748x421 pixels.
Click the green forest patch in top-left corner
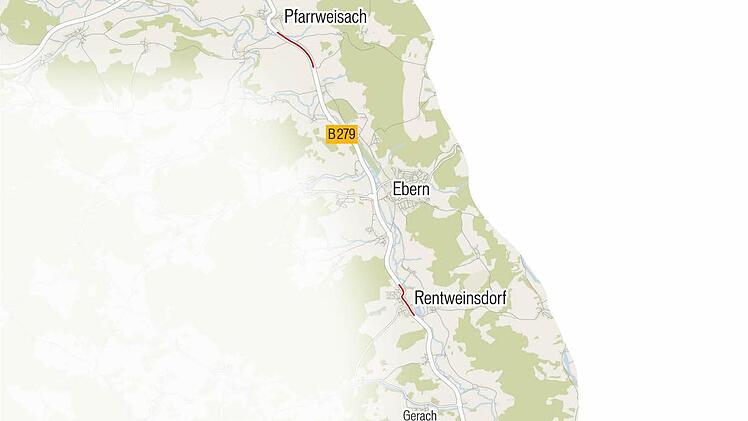(24, 21)
